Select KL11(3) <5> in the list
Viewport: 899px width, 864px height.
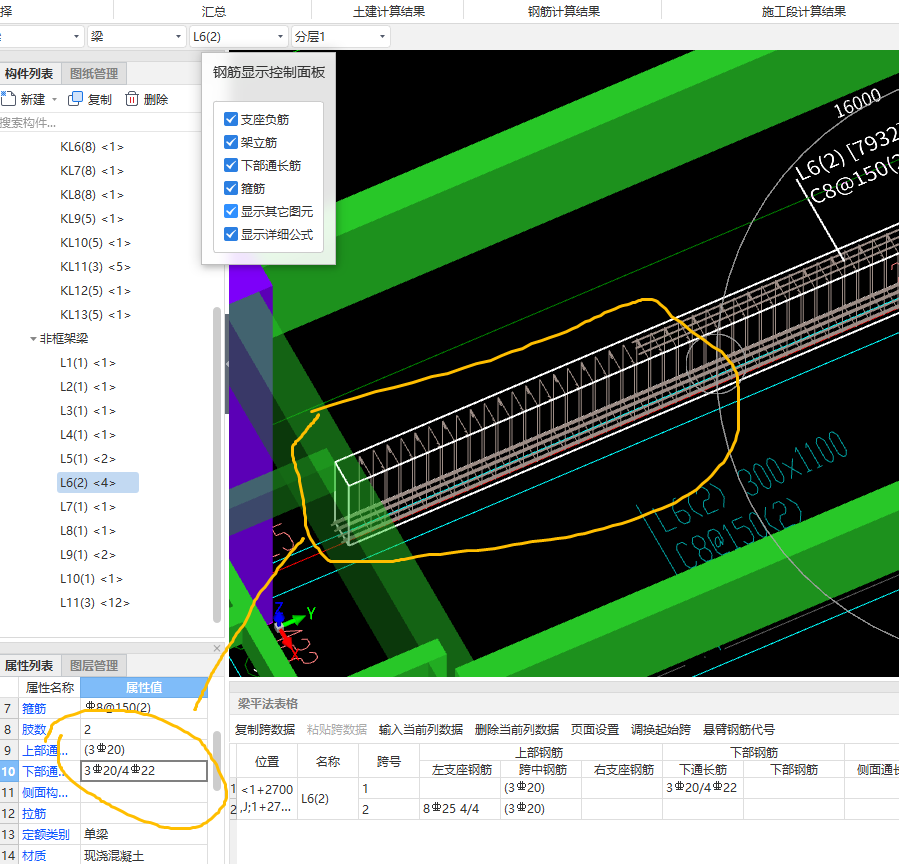95,267
